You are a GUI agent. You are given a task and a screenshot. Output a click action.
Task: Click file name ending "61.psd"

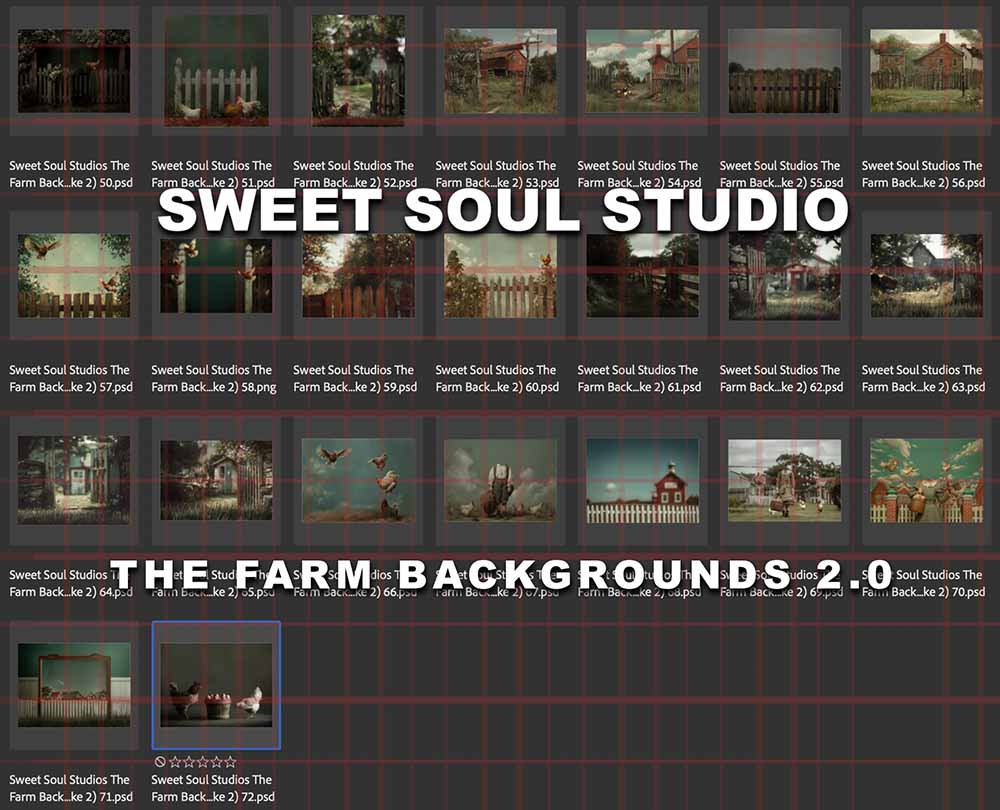[639, 378]
